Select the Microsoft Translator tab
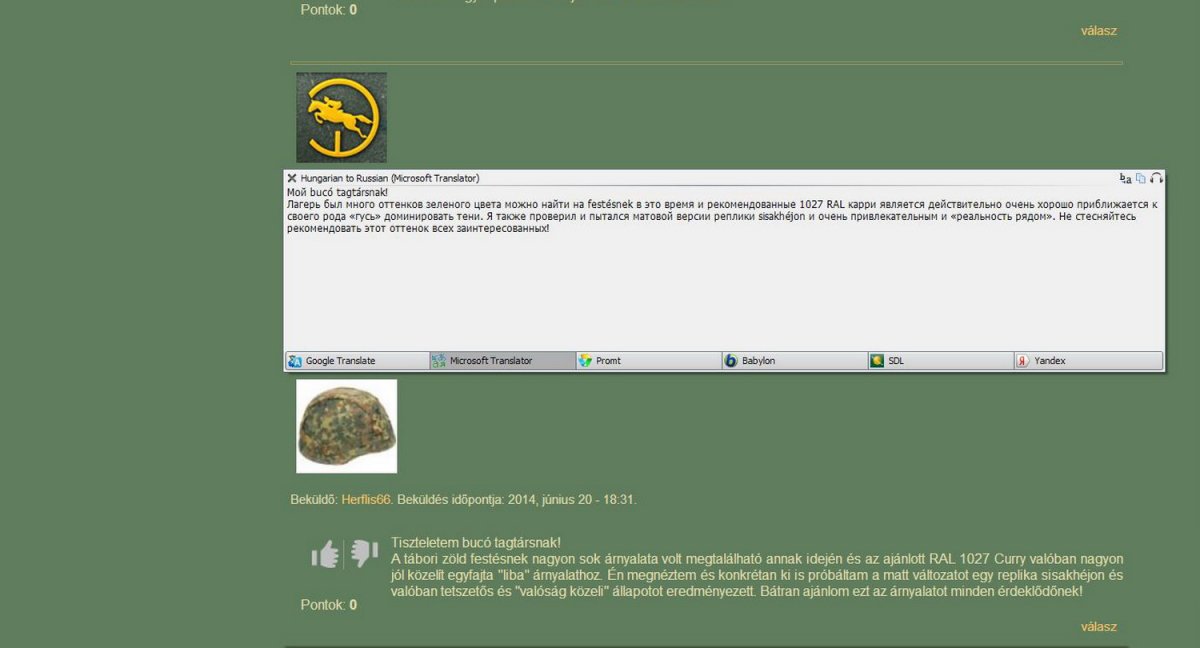Screen dimensions: 1200x648 (x=502, y=360)
